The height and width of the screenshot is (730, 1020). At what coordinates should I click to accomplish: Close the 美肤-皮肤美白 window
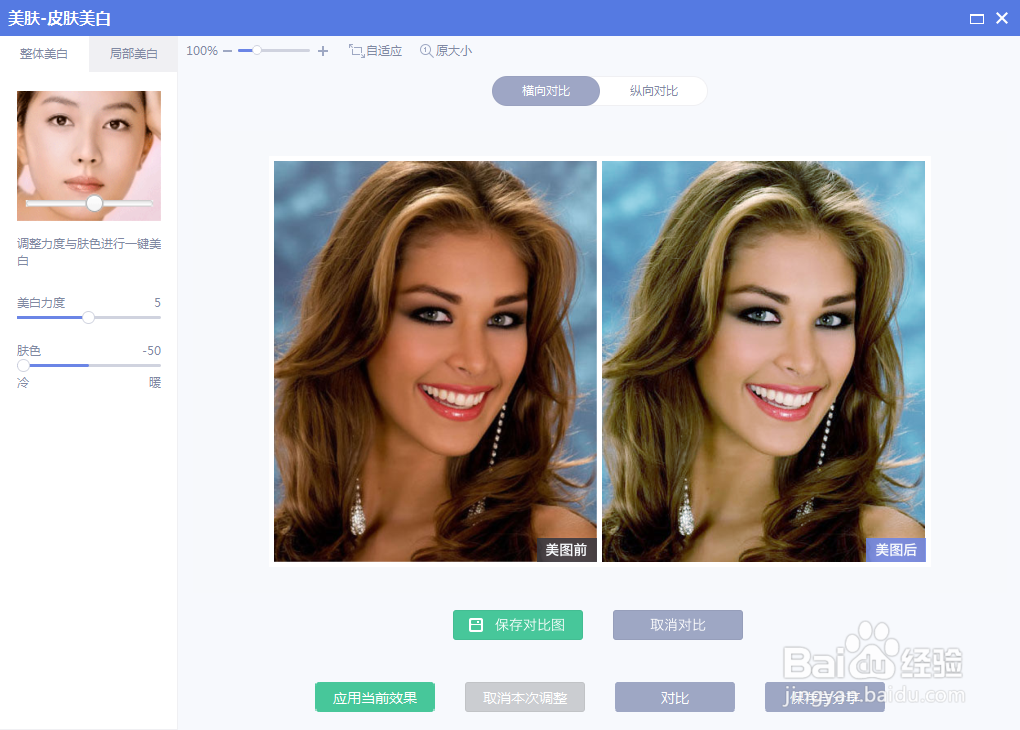1002,18
